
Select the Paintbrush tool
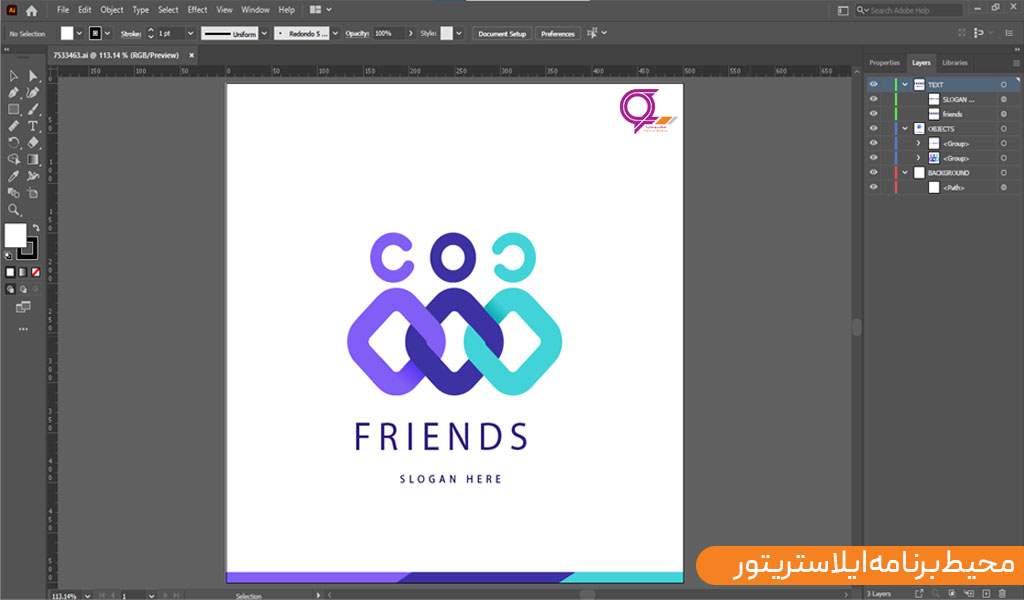click(x=33, y=109)
